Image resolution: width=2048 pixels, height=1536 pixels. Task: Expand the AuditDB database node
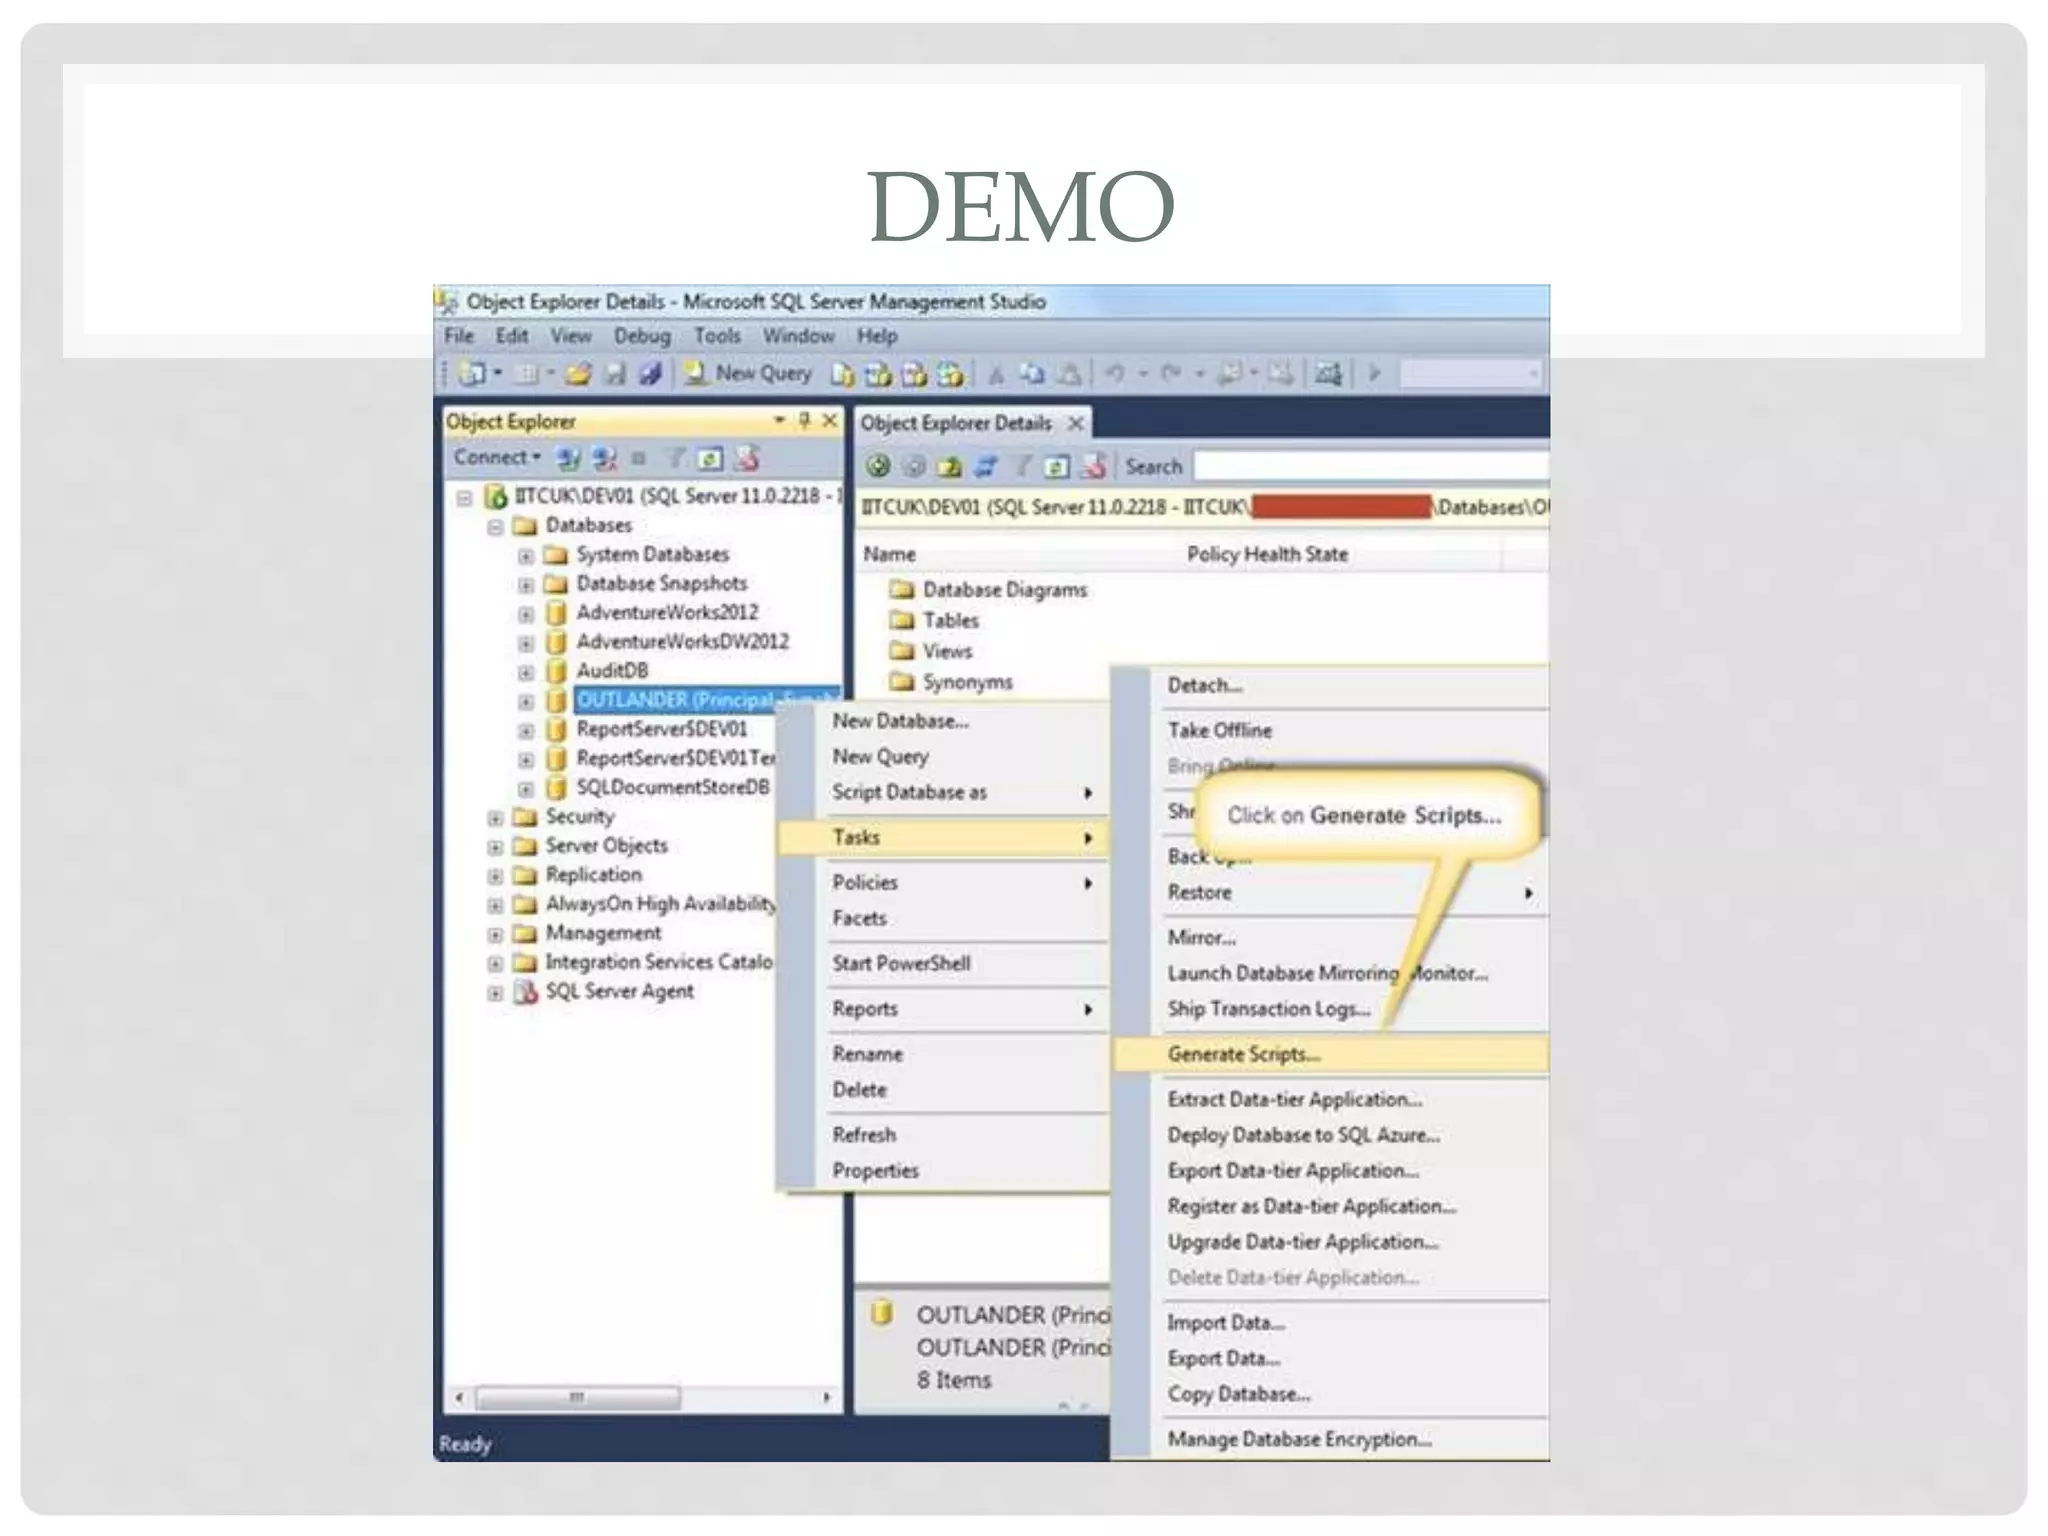point(526,672)
